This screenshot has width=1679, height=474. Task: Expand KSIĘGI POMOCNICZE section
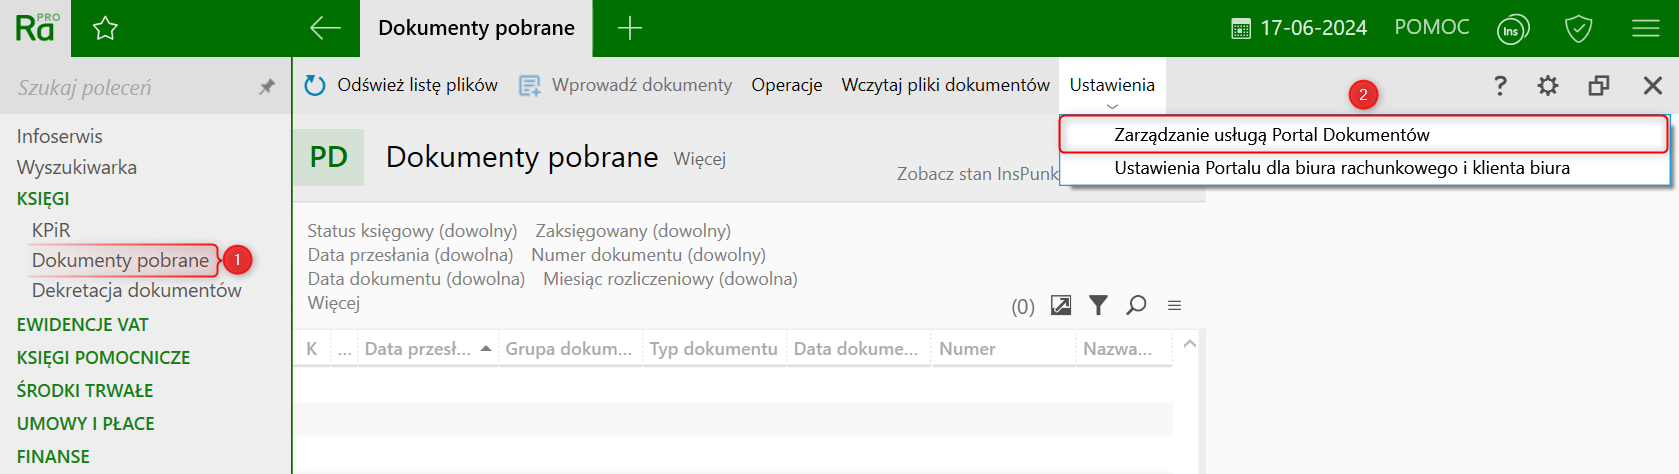pyautogui.click(x=103, y=357)
